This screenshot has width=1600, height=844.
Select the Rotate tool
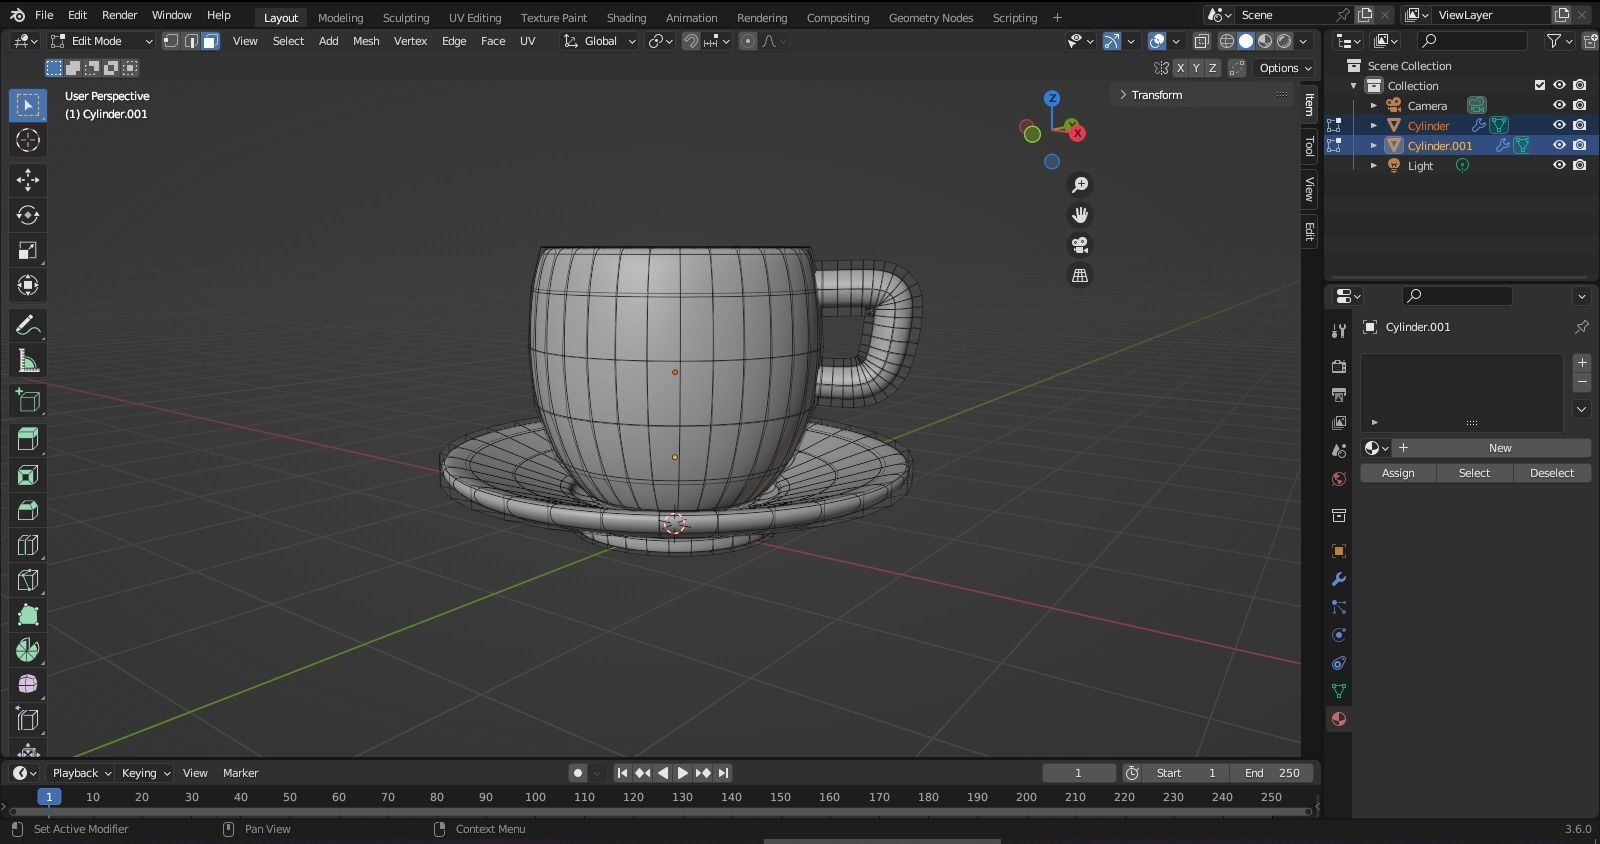[x=28, y=215]
